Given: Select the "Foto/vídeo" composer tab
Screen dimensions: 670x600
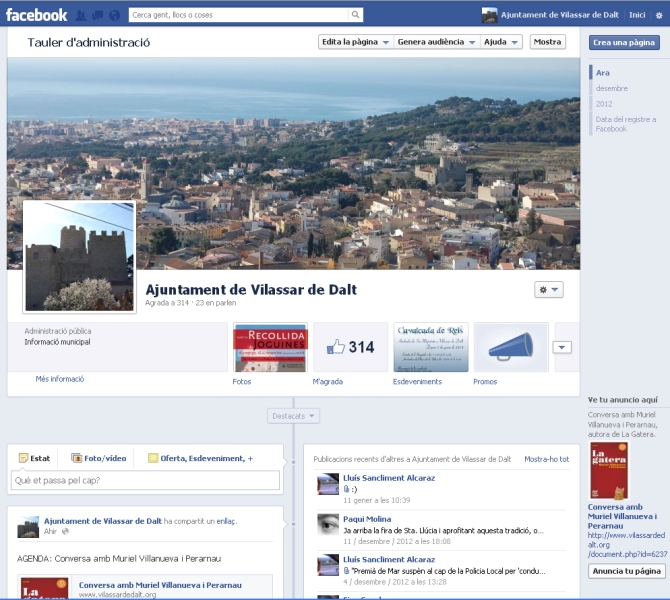Looking at the screenshot, I should coord(99,458).
